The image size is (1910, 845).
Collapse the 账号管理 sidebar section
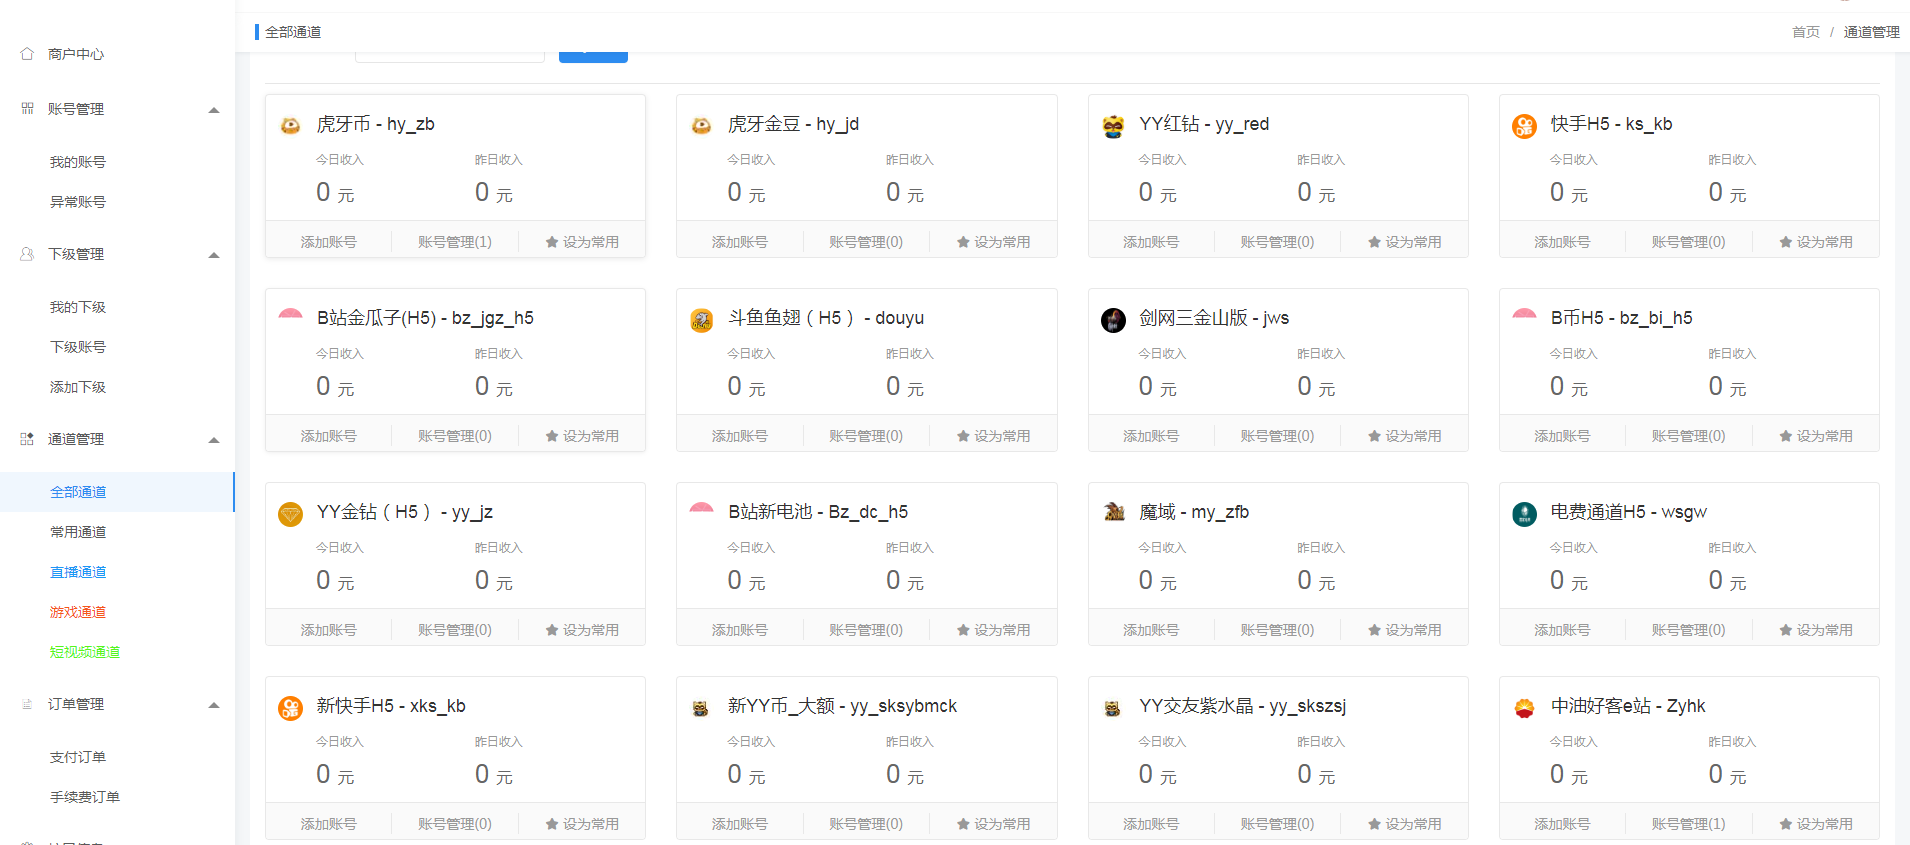coord(214,110)
